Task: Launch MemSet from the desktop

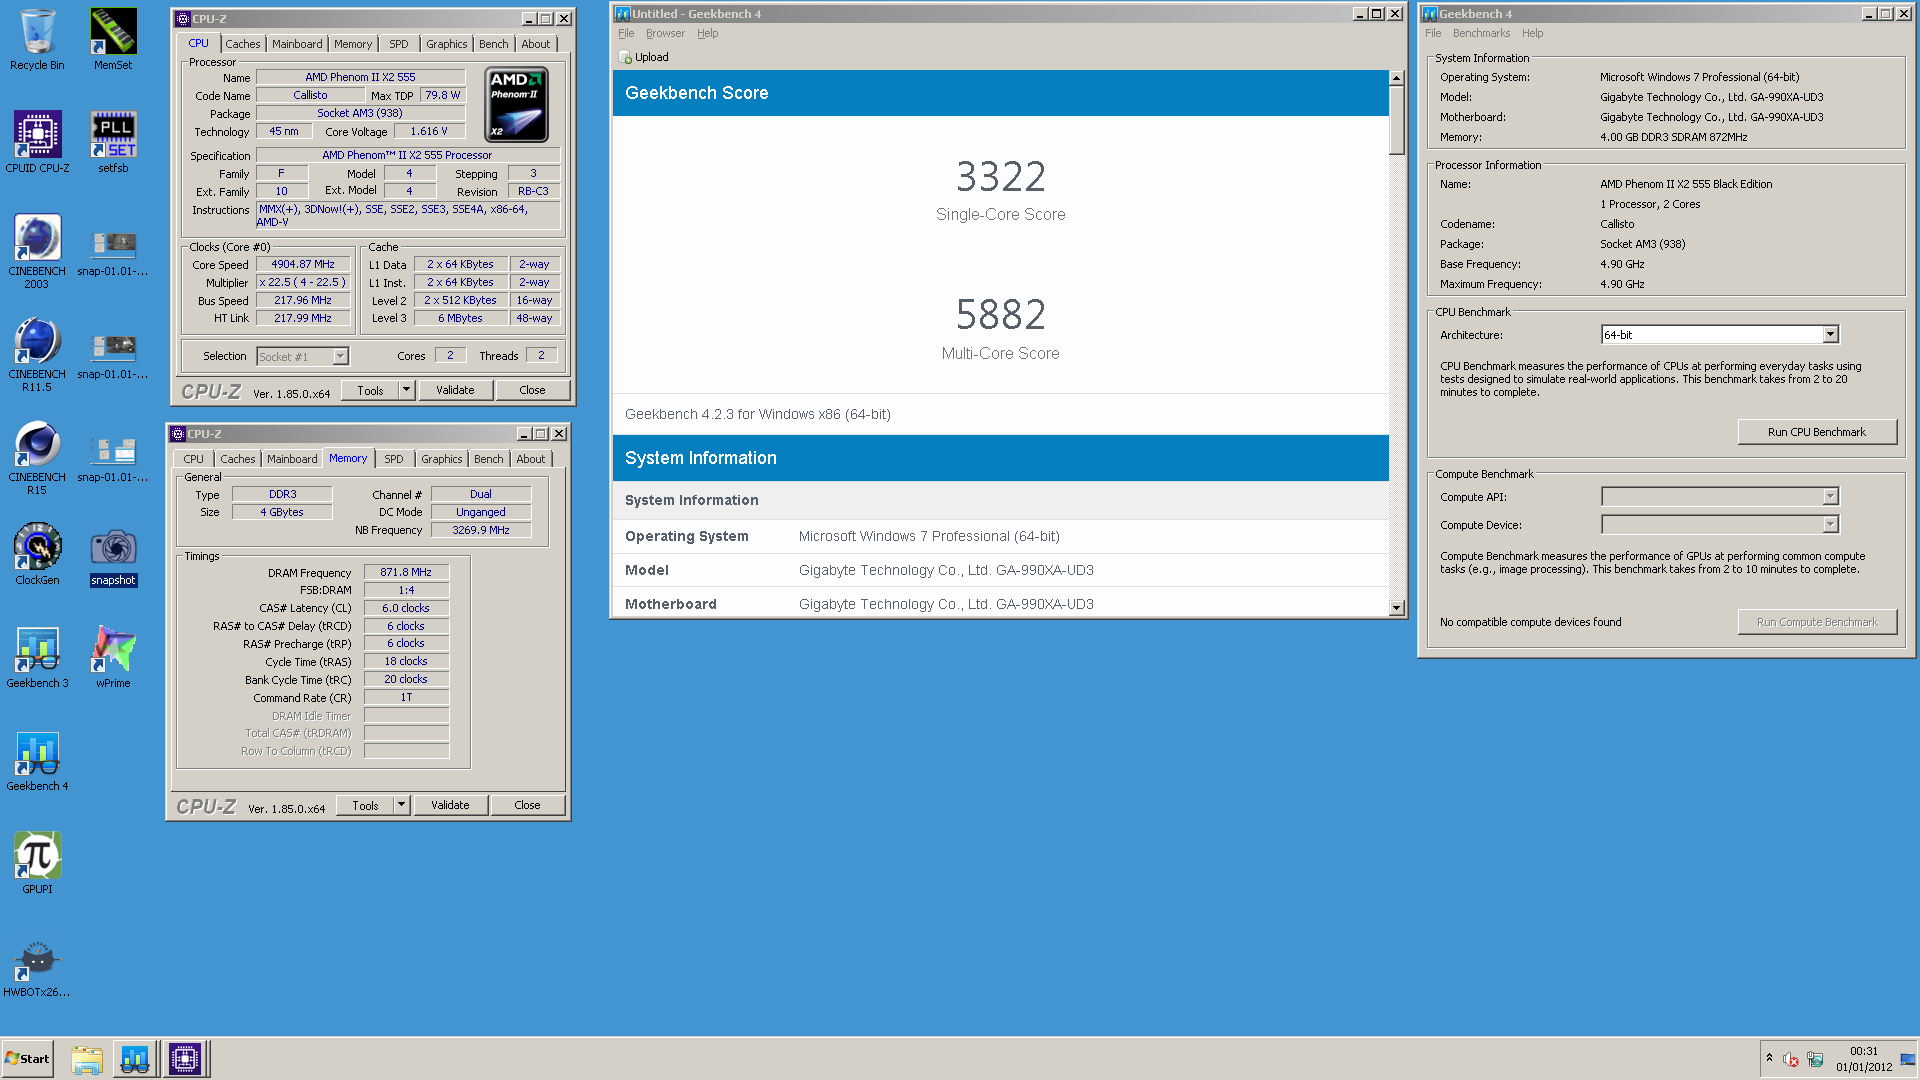Action: coord(113,40)
